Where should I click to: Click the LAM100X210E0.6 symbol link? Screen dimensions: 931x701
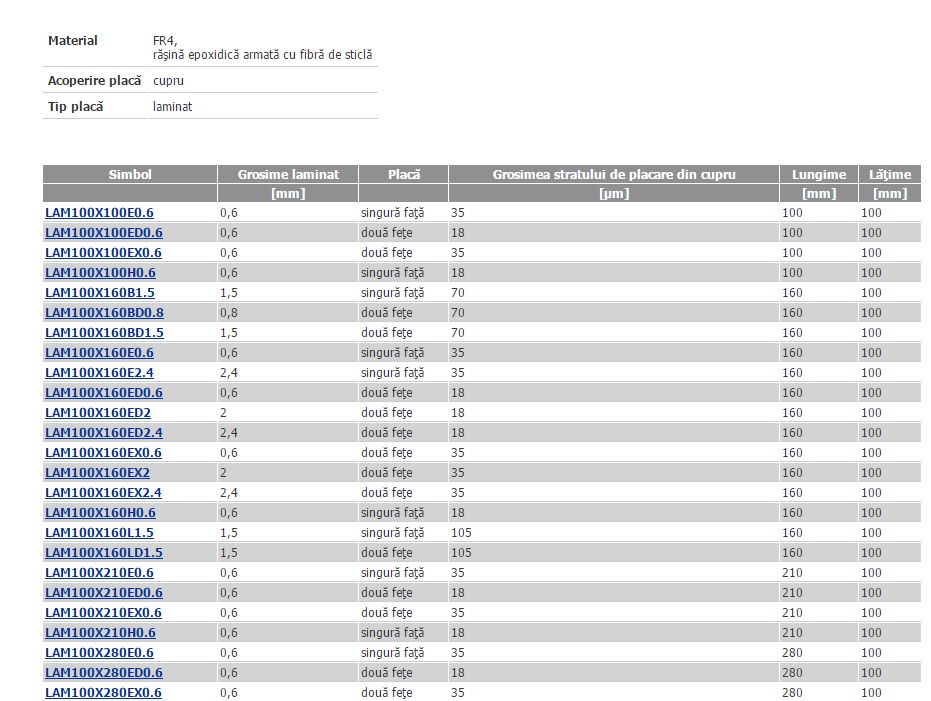(x=99, y=573)
